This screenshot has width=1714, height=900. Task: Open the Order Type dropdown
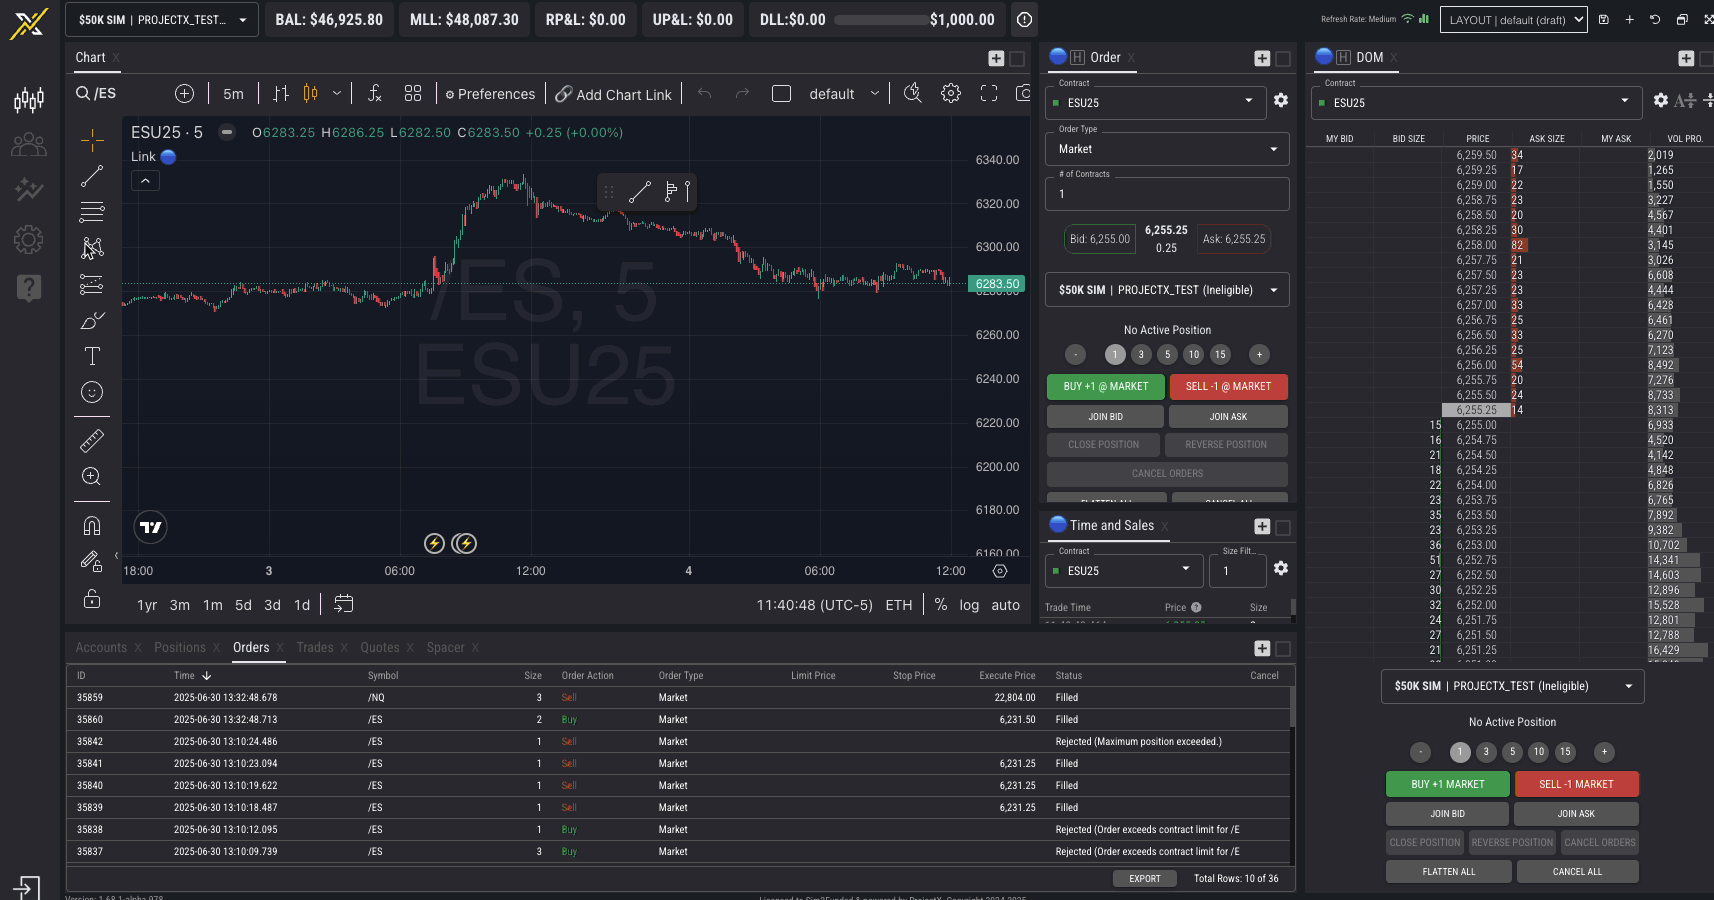click(x=1166, y=149)
